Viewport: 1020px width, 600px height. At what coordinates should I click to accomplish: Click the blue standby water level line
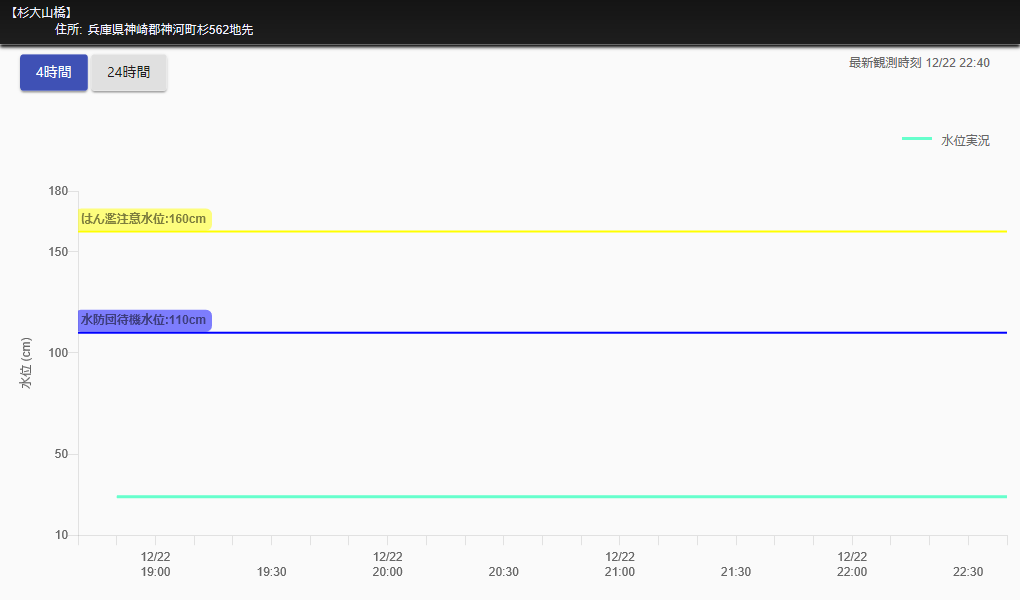click(600, 333)
